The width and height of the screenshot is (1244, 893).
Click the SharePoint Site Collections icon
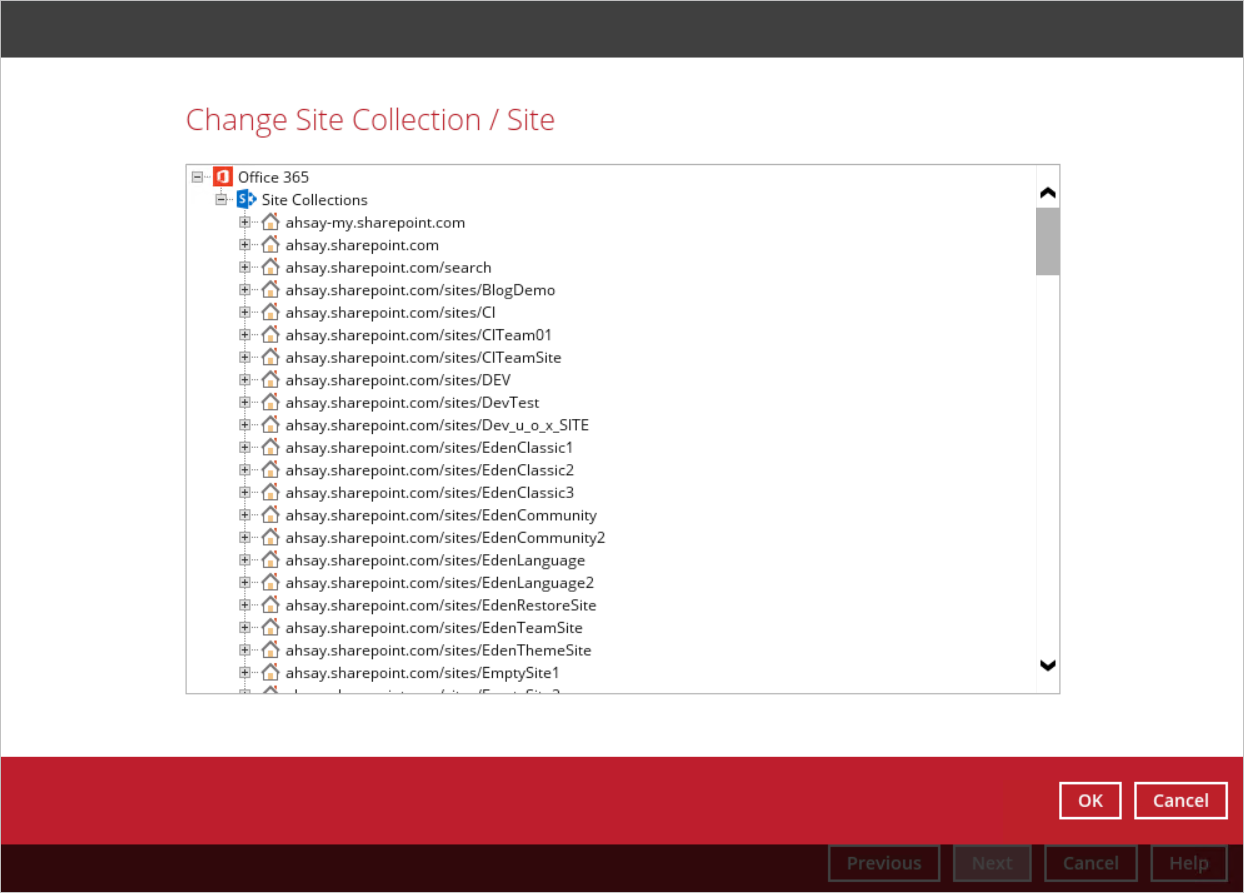tap(247, 199)
